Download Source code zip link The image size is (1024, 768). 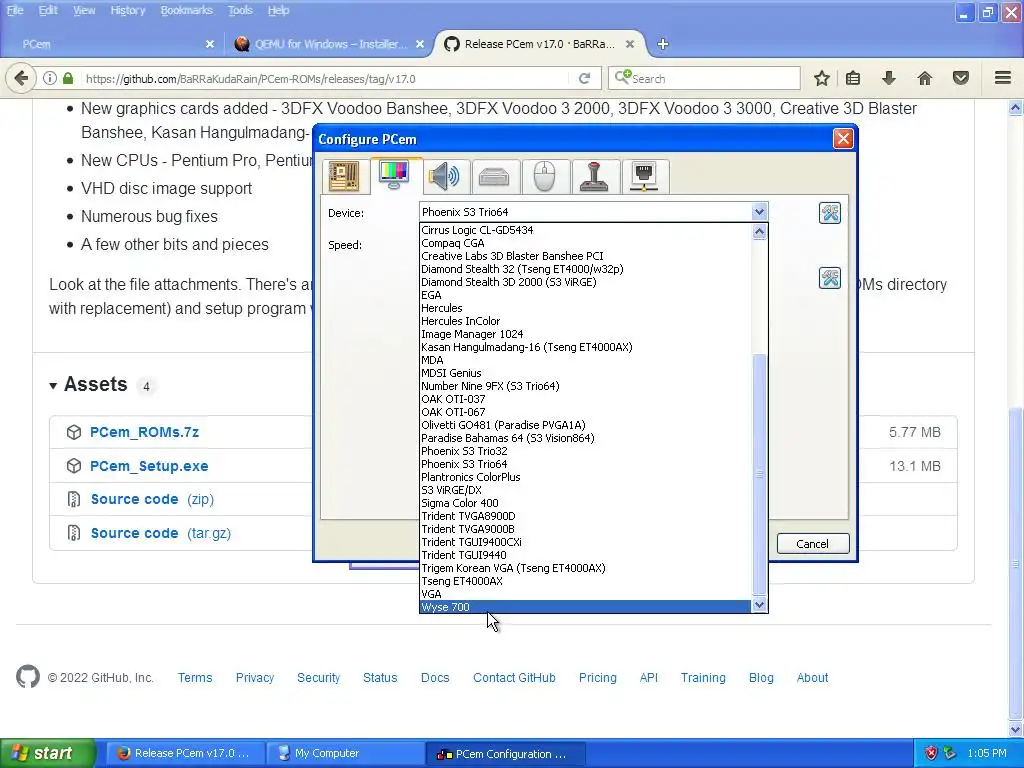point(152,500)
